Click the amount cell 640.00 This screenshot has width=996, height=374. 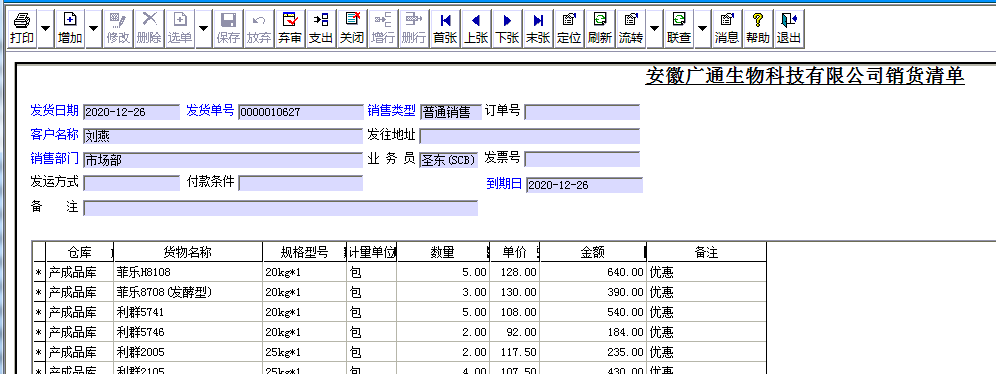[x=593, y=272]
